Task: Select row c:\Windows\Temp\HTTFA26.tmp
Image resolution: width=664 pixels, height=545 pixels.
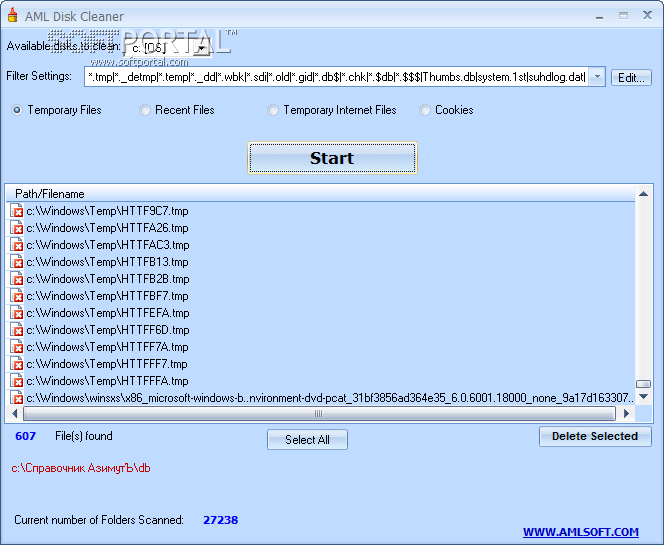Action: click(x=321, y=227)
